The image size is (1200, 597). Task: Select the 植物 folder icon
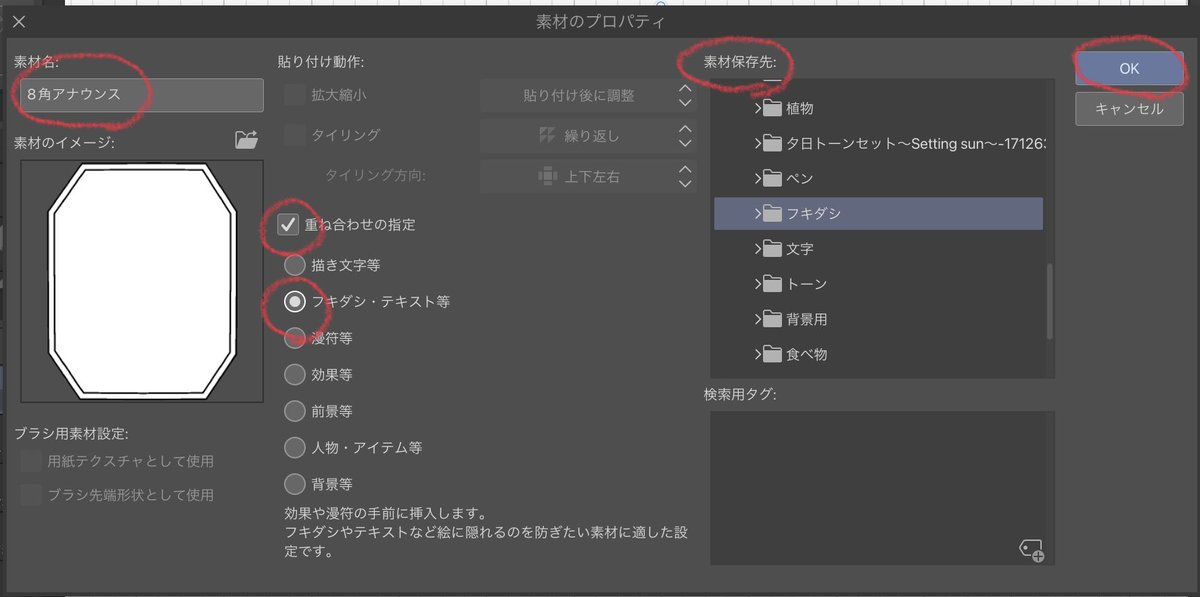[771, 108]
